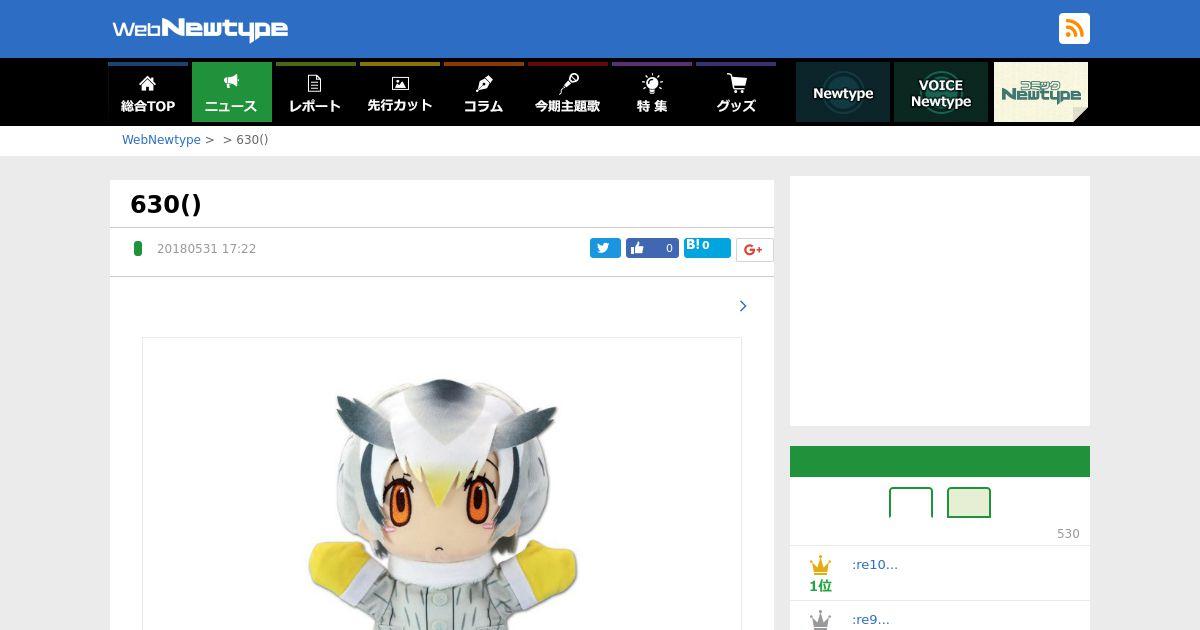Image resolution: width=1200 pixels, height=630 pixels.
Task: Click the WebNewtype logo in the header
Action: click(x=200, y=29)
